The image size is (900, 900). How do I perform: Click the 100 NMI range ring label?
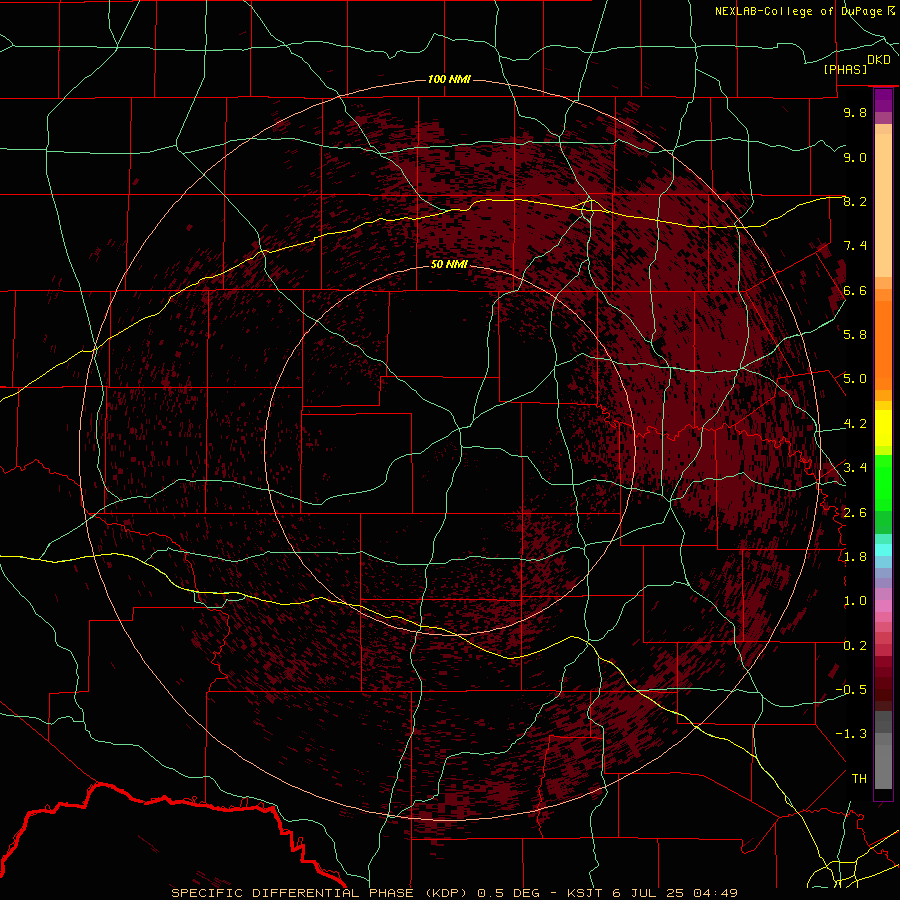pyautogui.click(x=449, y=79)
